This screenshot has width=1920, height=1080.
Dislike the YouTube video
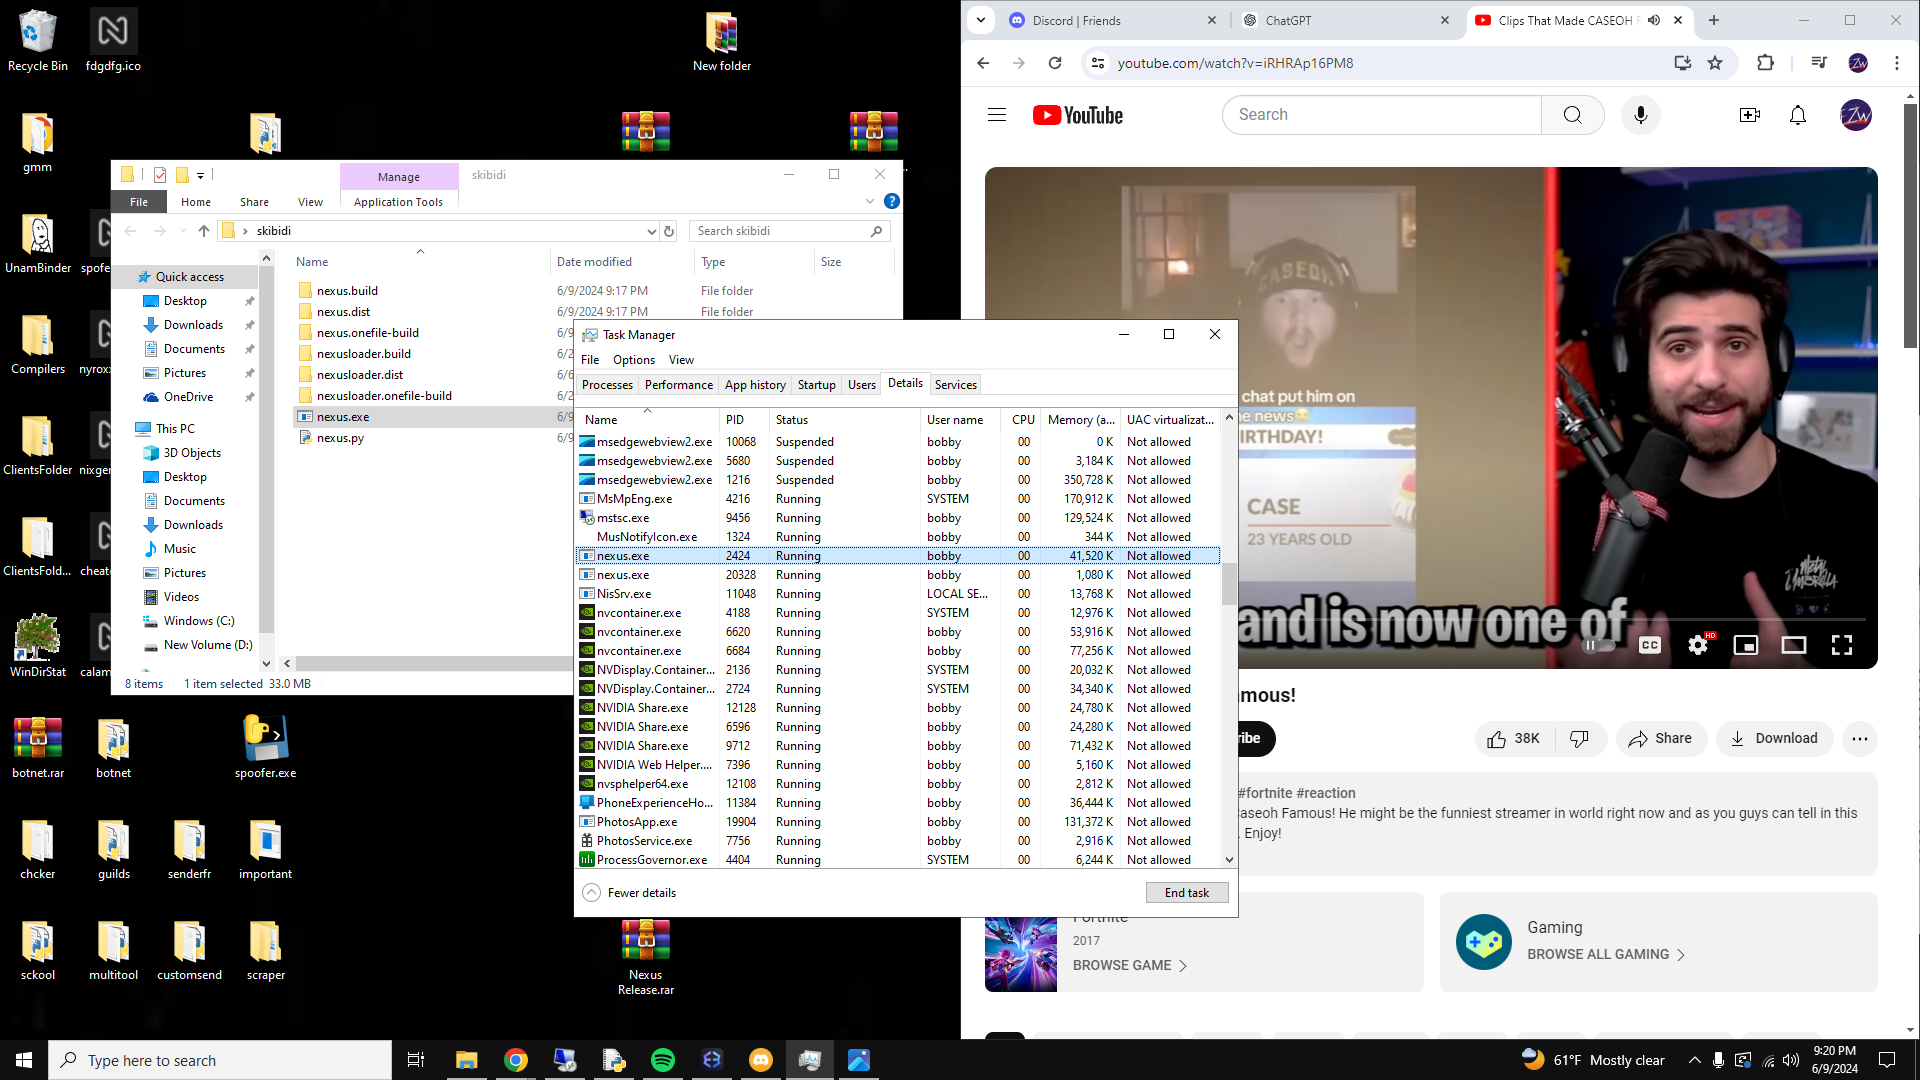[x=1579, y=738]
